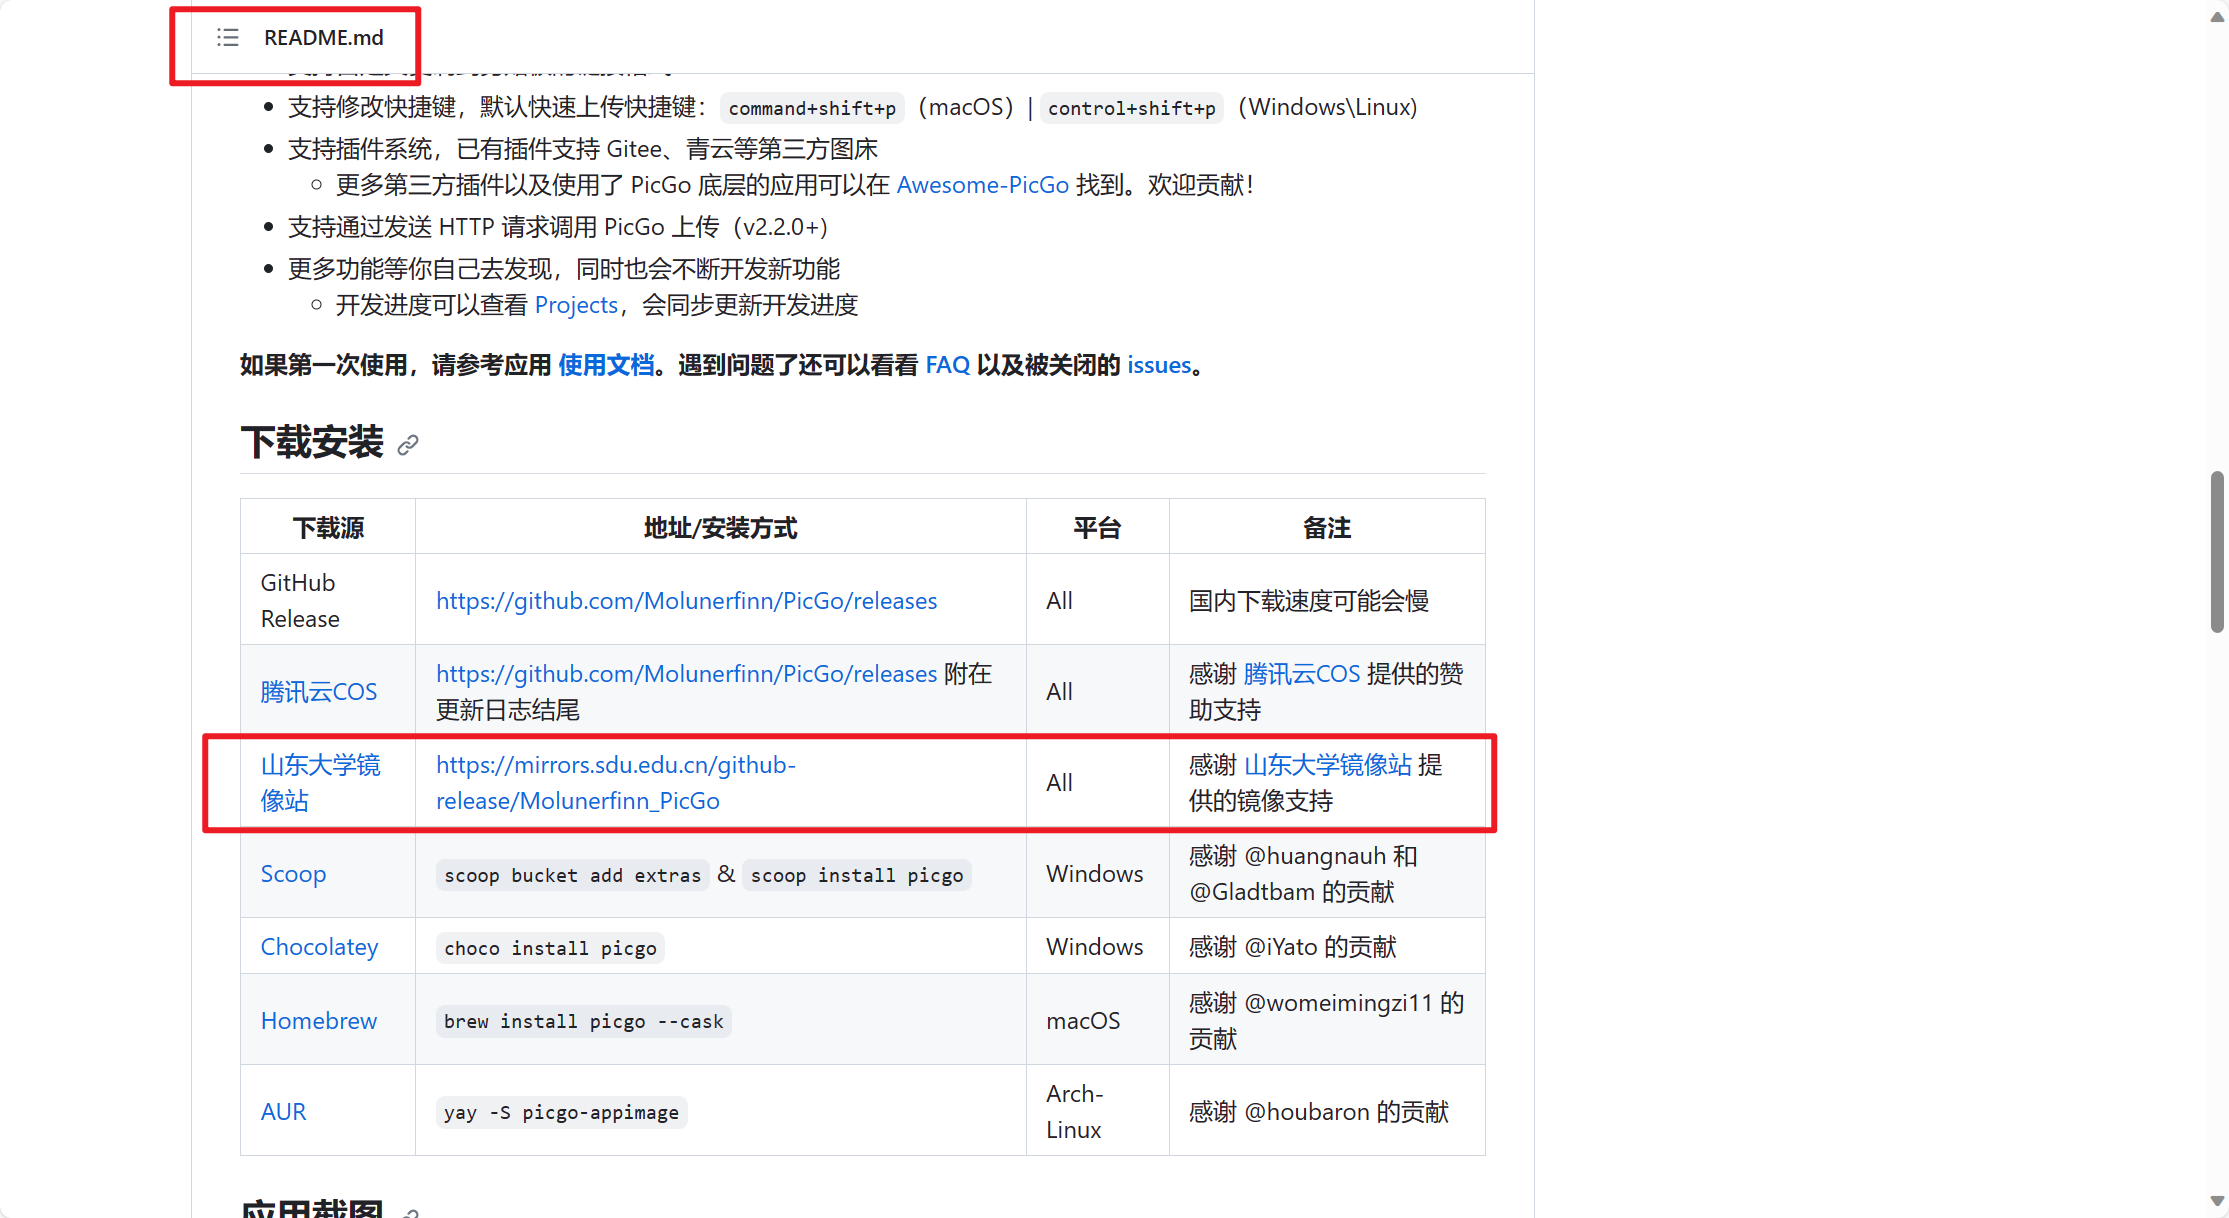
Task: Click the scroll down arrow of the scrollbar
Action: click(2217, 1201)
